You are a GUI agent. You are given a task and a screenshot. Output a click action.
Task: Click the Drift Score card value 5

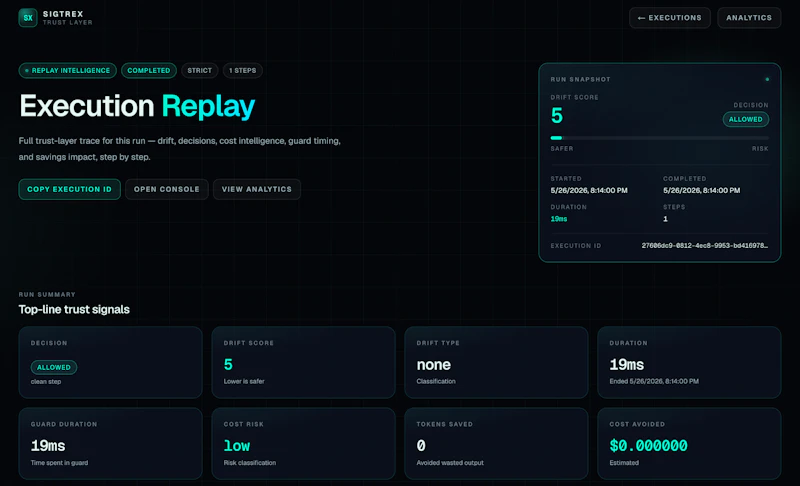click(x=228, y=365)
